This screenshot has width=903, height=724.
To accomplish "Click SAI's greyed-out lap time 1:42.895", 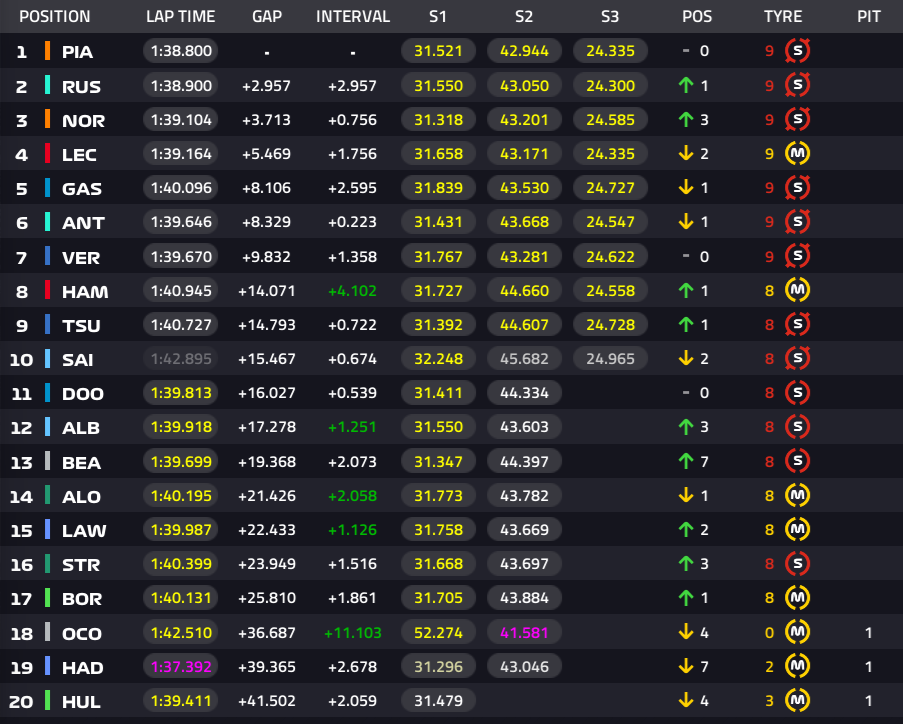I will tap(182, 359).
